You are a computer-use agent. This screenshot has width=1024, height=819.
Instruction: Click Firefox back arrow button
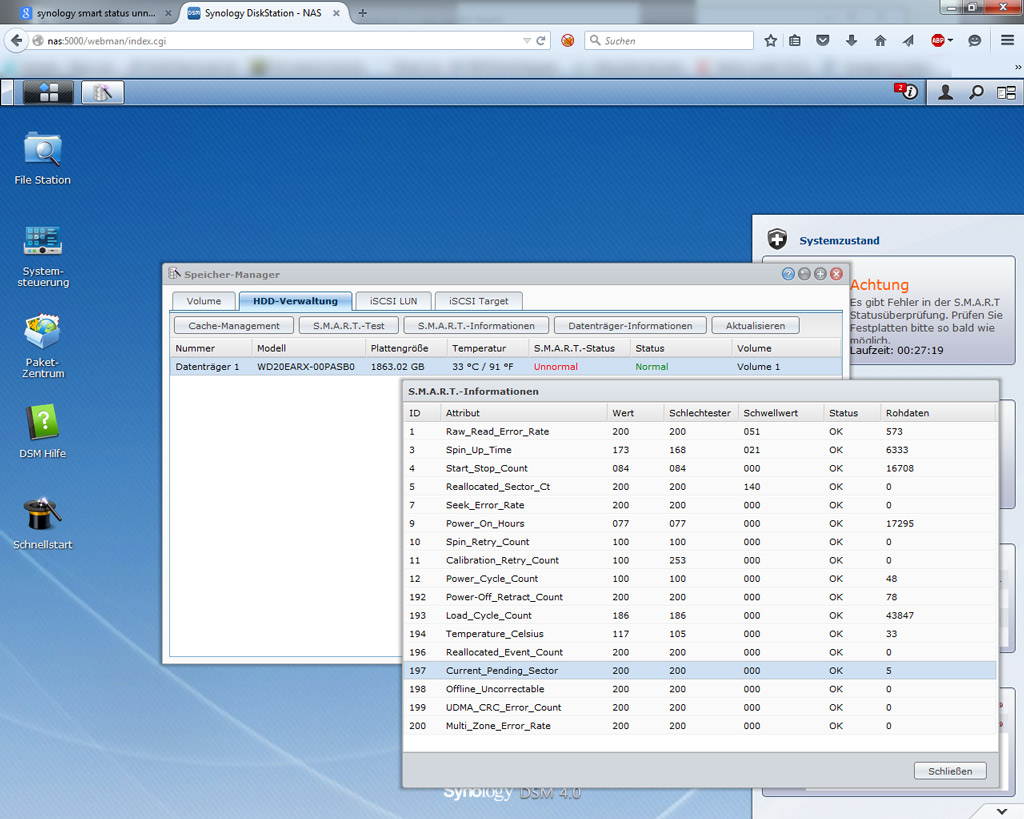pyautogui.click(x=16, y=40)
